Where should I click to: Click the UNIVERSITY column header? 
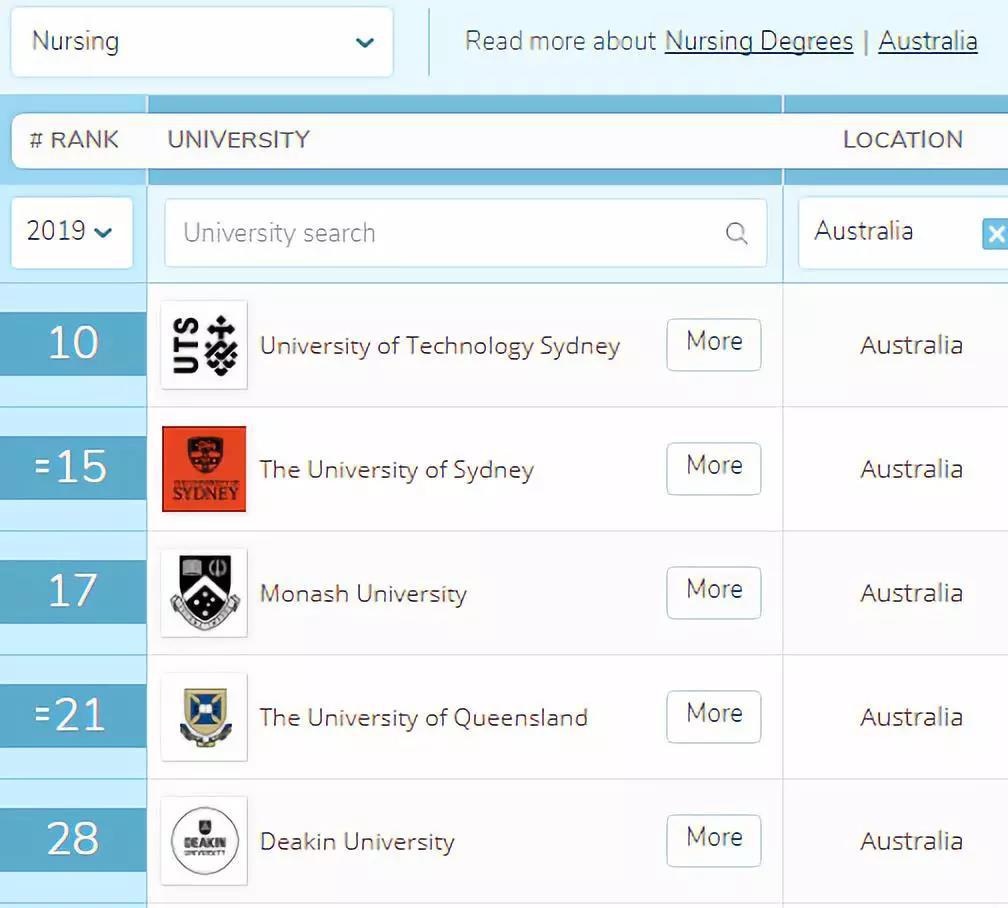pos(239,140)
